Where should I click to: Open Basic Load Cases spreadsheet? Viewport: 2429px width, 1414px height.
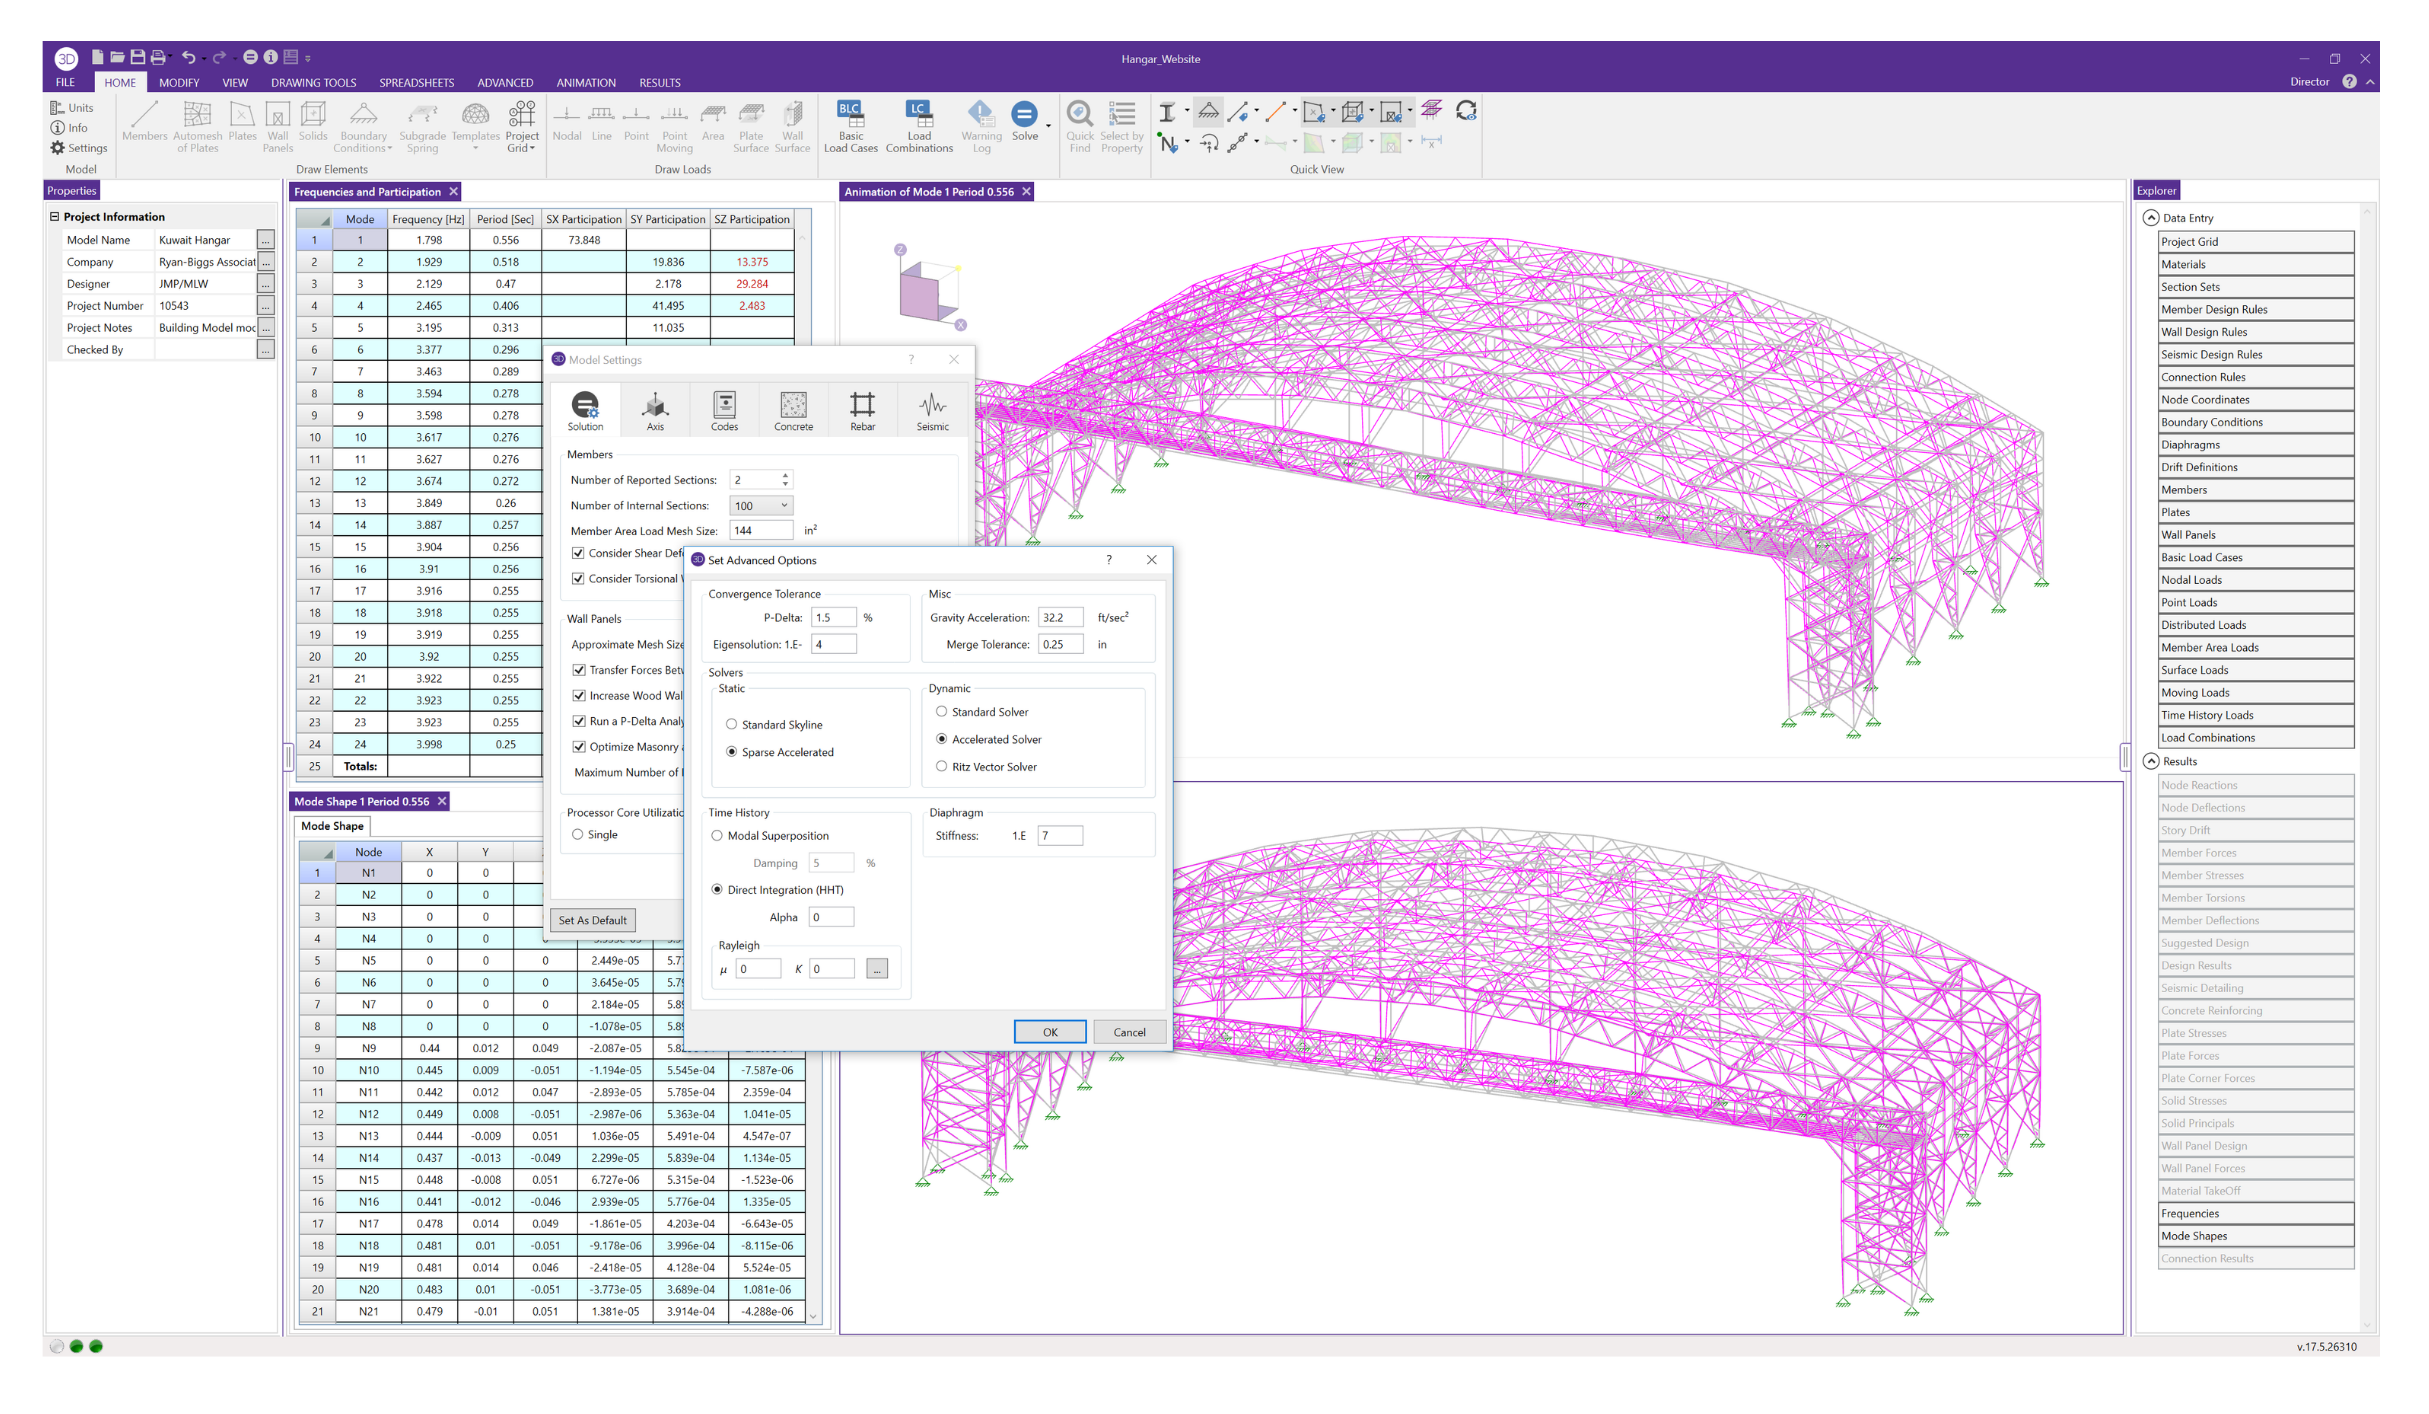coord(850,115)
